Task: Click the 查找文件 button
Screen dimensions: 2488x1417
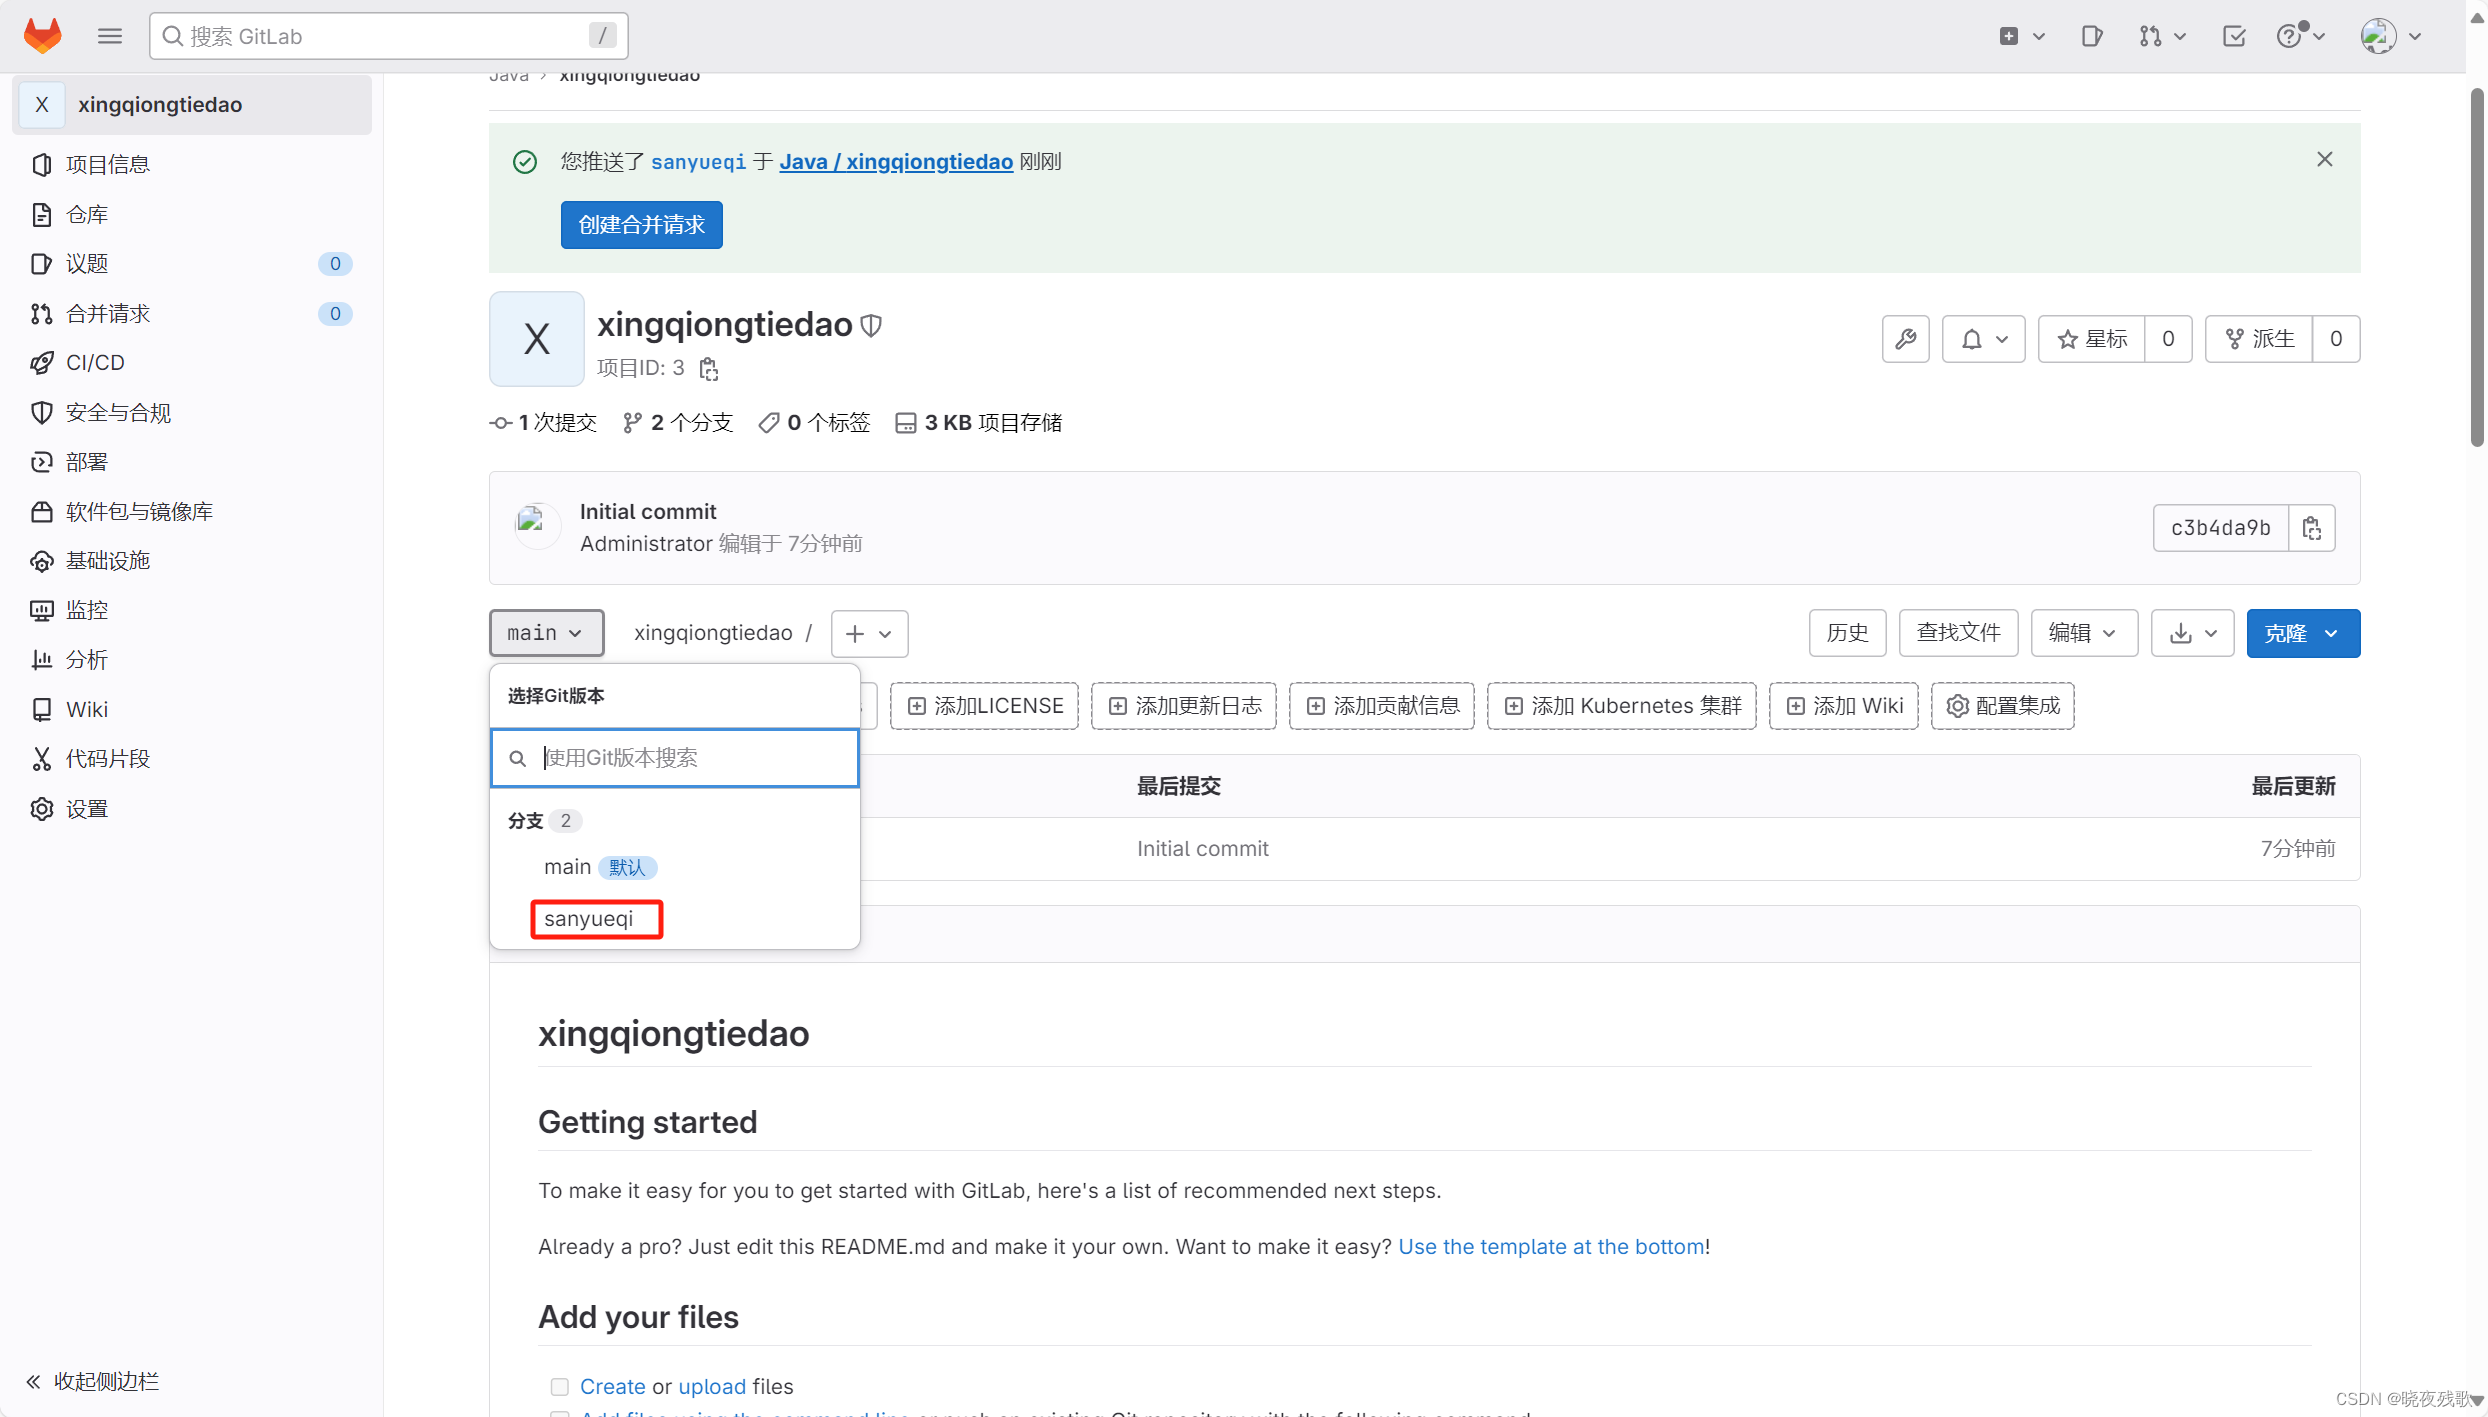Action: click(x=1958, y=633)
